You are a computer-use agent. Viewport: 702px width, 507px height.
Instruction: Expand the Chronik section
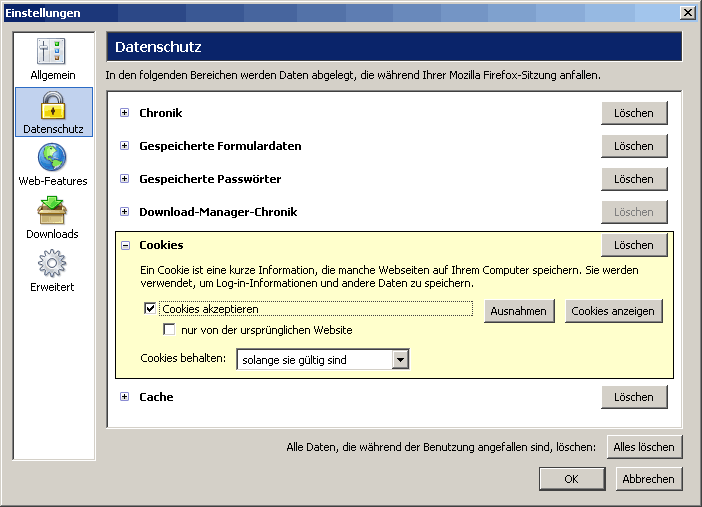[x=125, y=113]
